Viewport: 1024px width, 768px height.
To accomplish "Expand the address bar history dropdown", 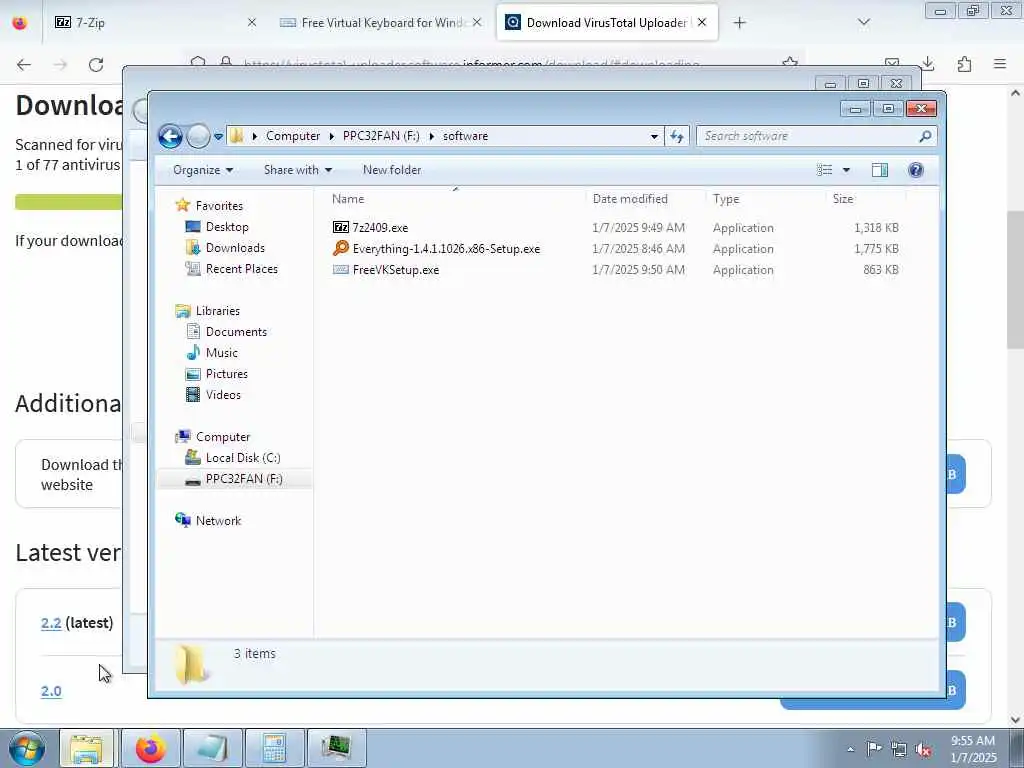I will [x=654, y=136].
